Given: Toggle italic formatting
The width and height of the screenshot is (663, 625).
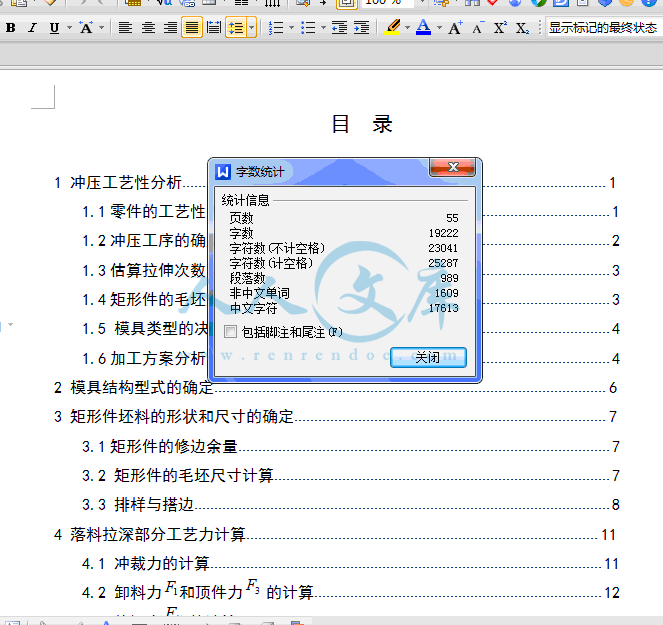Looking at the screenshot, I should coord(33,28).
